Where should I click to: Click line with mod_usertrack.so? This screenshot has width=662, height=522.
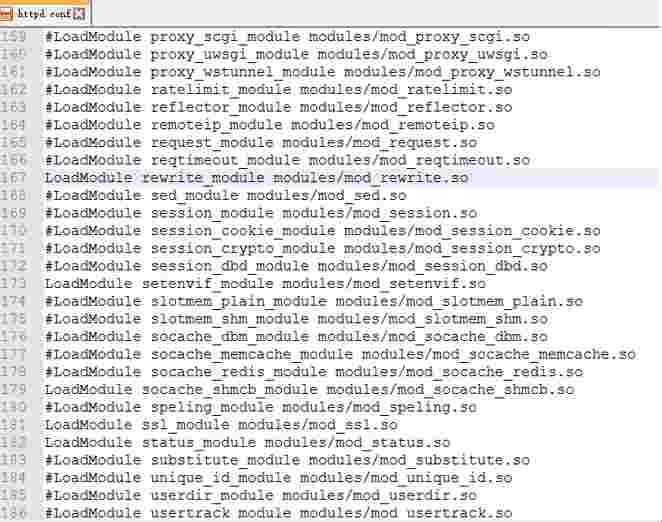279,513
